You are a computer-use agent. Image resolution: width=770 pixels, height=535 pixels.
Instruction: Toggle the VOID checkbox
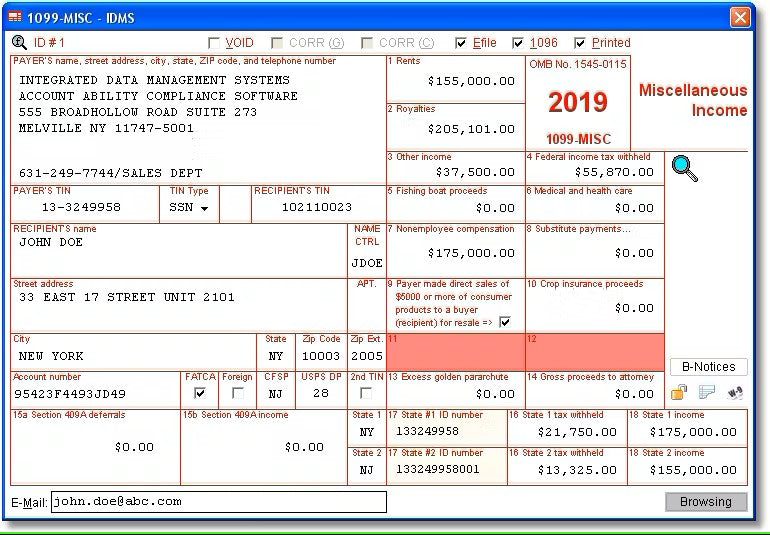coord(214,43)
